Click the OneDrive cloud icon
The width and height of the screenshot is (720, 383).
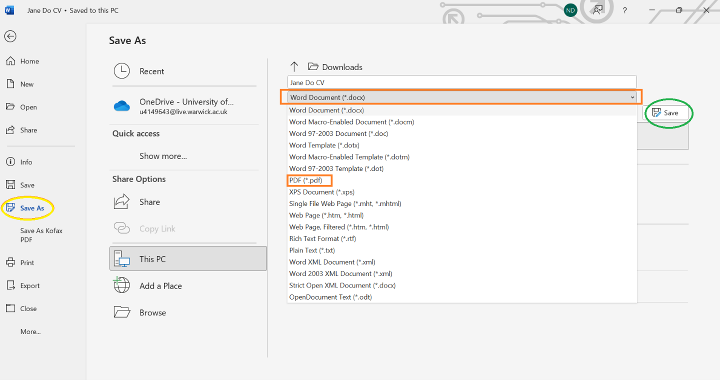click(122, 106)
